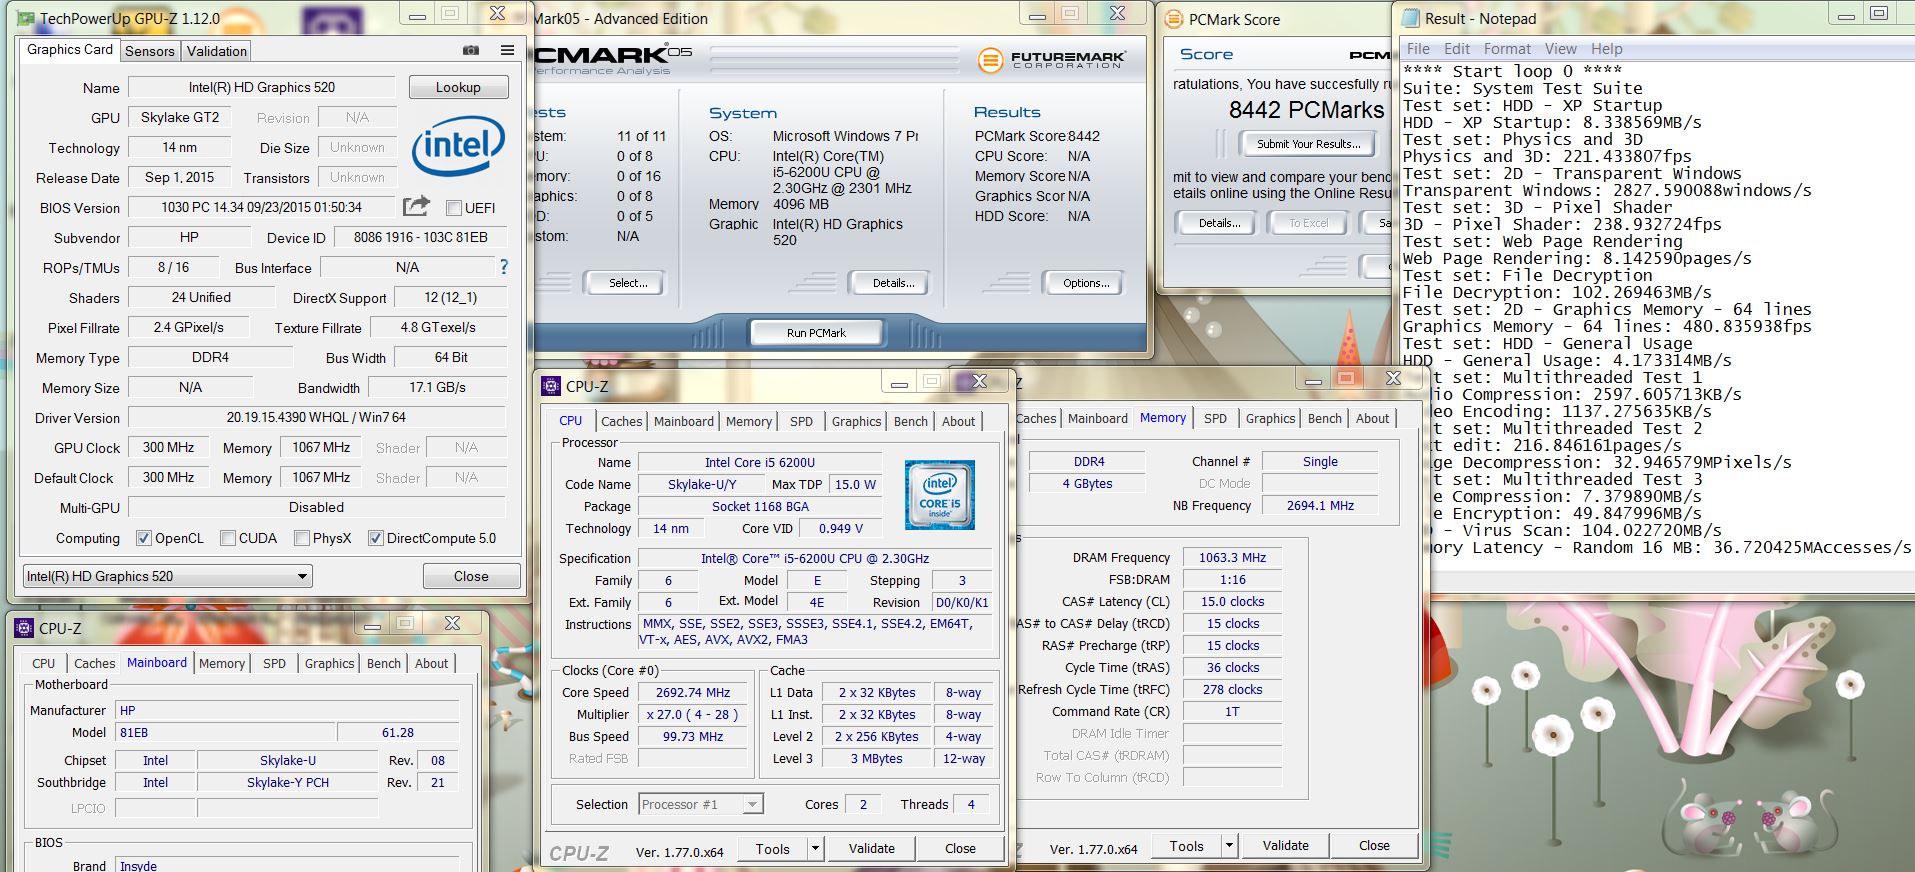Click Submit Your Results button
1915x872 pixels.
[1309, 144]
